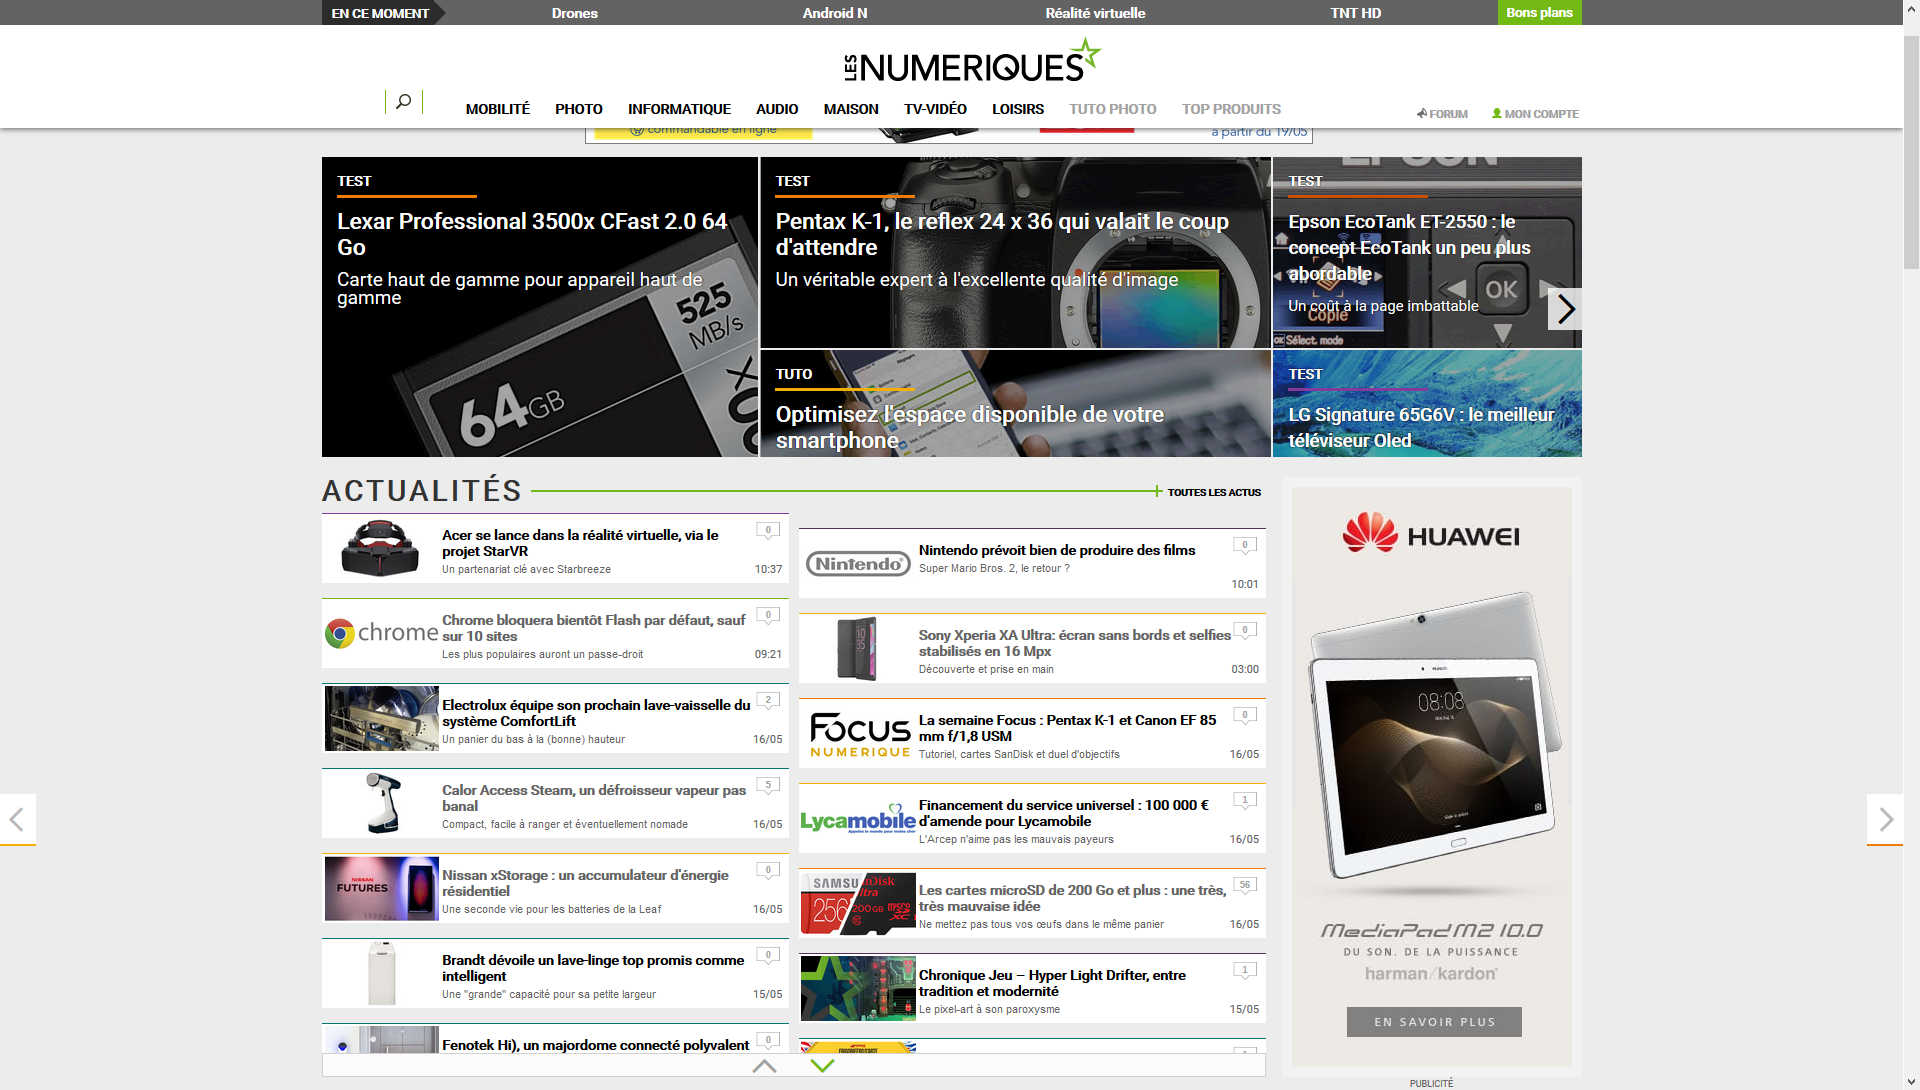This screenshot has height=1090, width=1920.
Task: Click the Calor steamer thumbnail
Action: [382, 803]
